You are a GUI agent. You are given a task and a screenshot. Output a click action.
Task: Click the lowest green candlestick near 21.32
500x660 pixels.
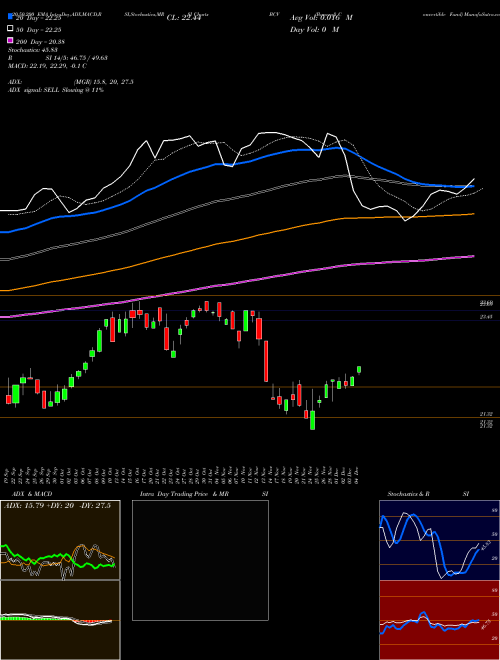tap(312, 420)
